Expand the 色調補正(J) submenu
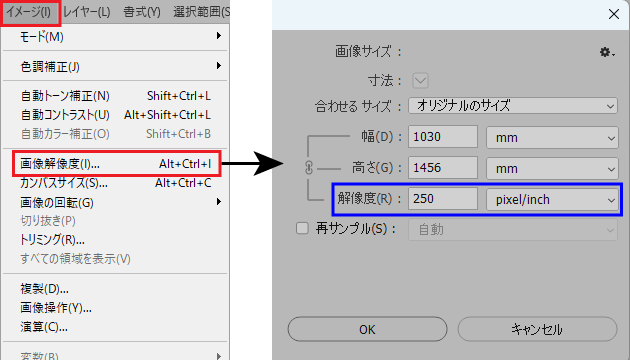 115,67
